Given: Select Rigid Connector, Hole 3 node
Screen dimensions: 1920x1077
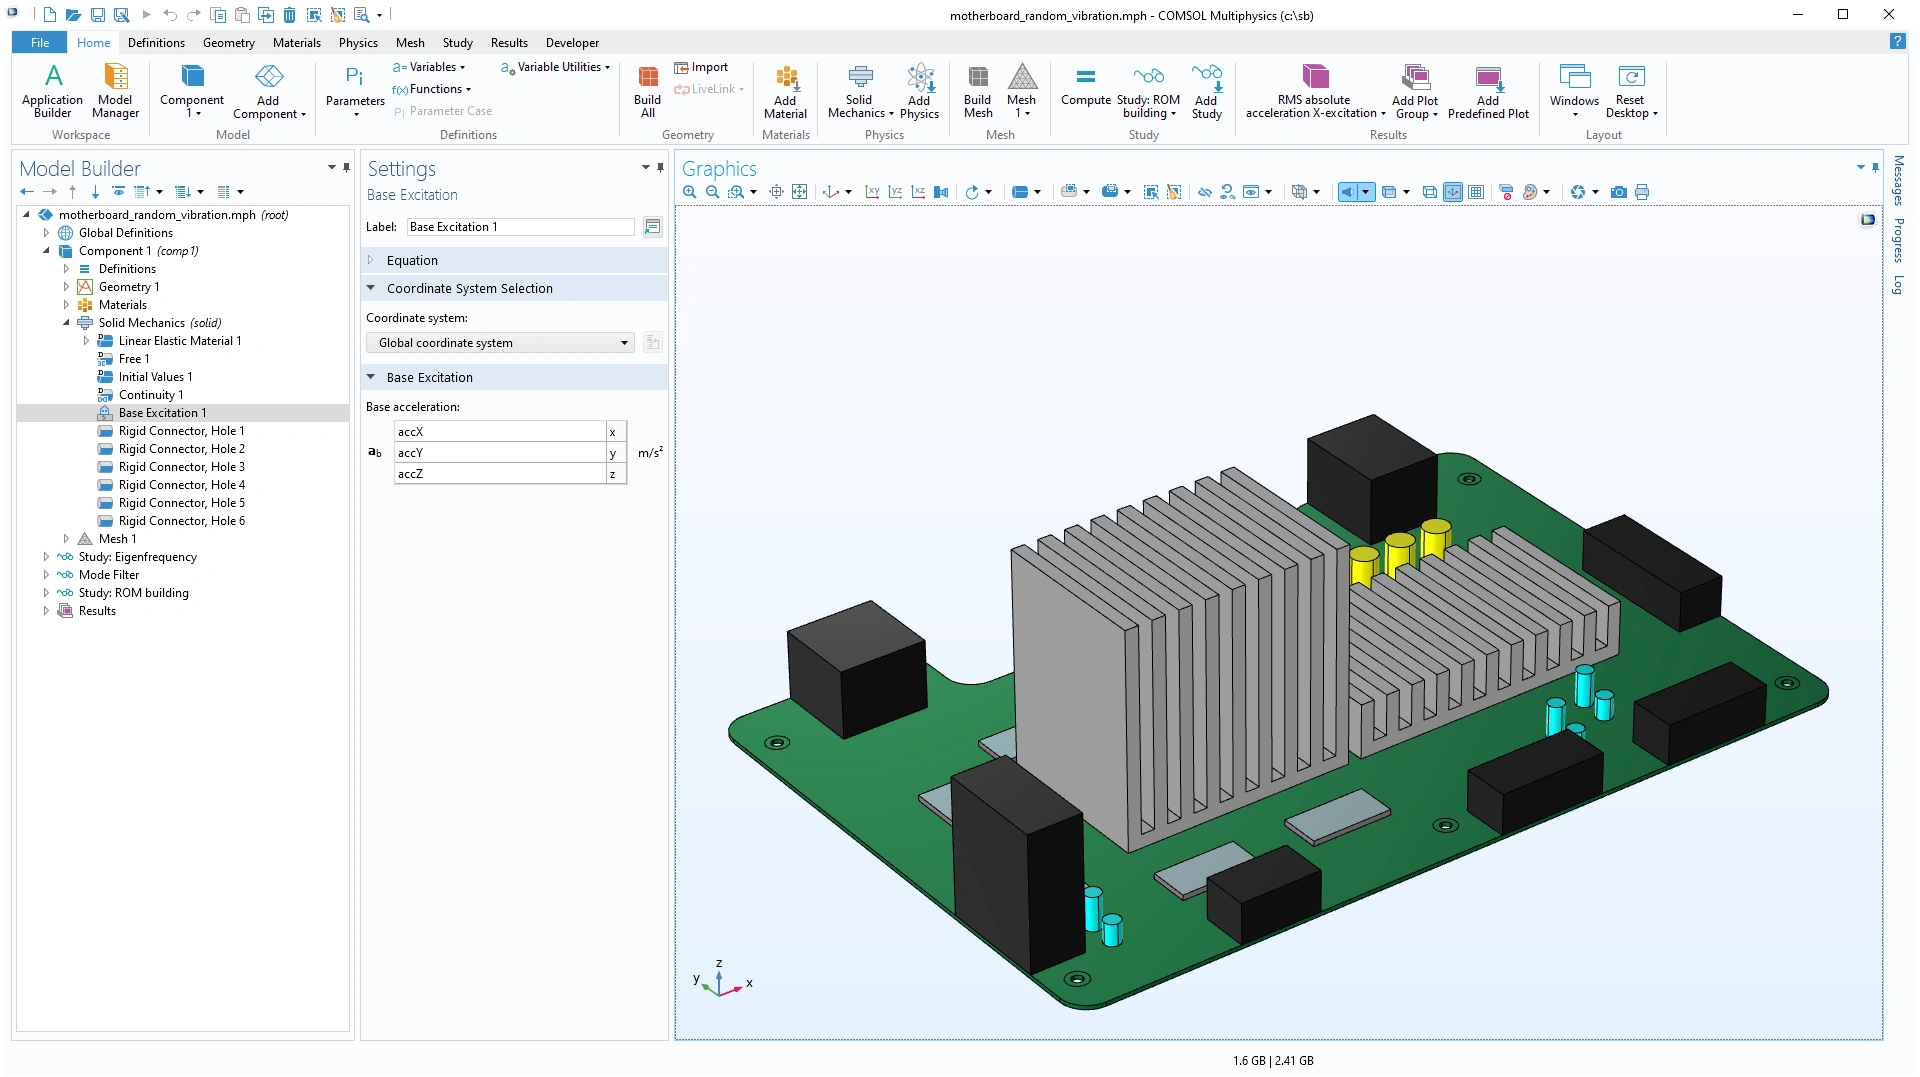Looking at the screenshot, I should [181, 467].
